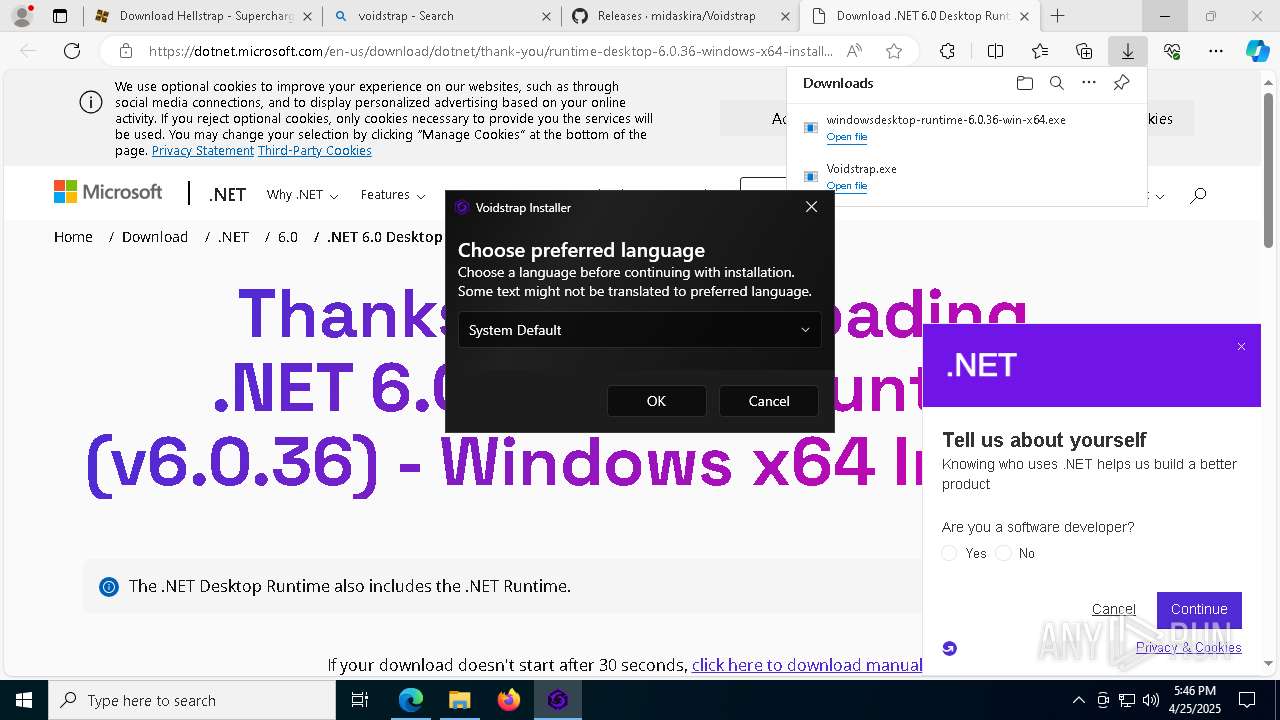Click the browser address bar URL
Screen dimensions: 1280x720
tap(490, 51)
